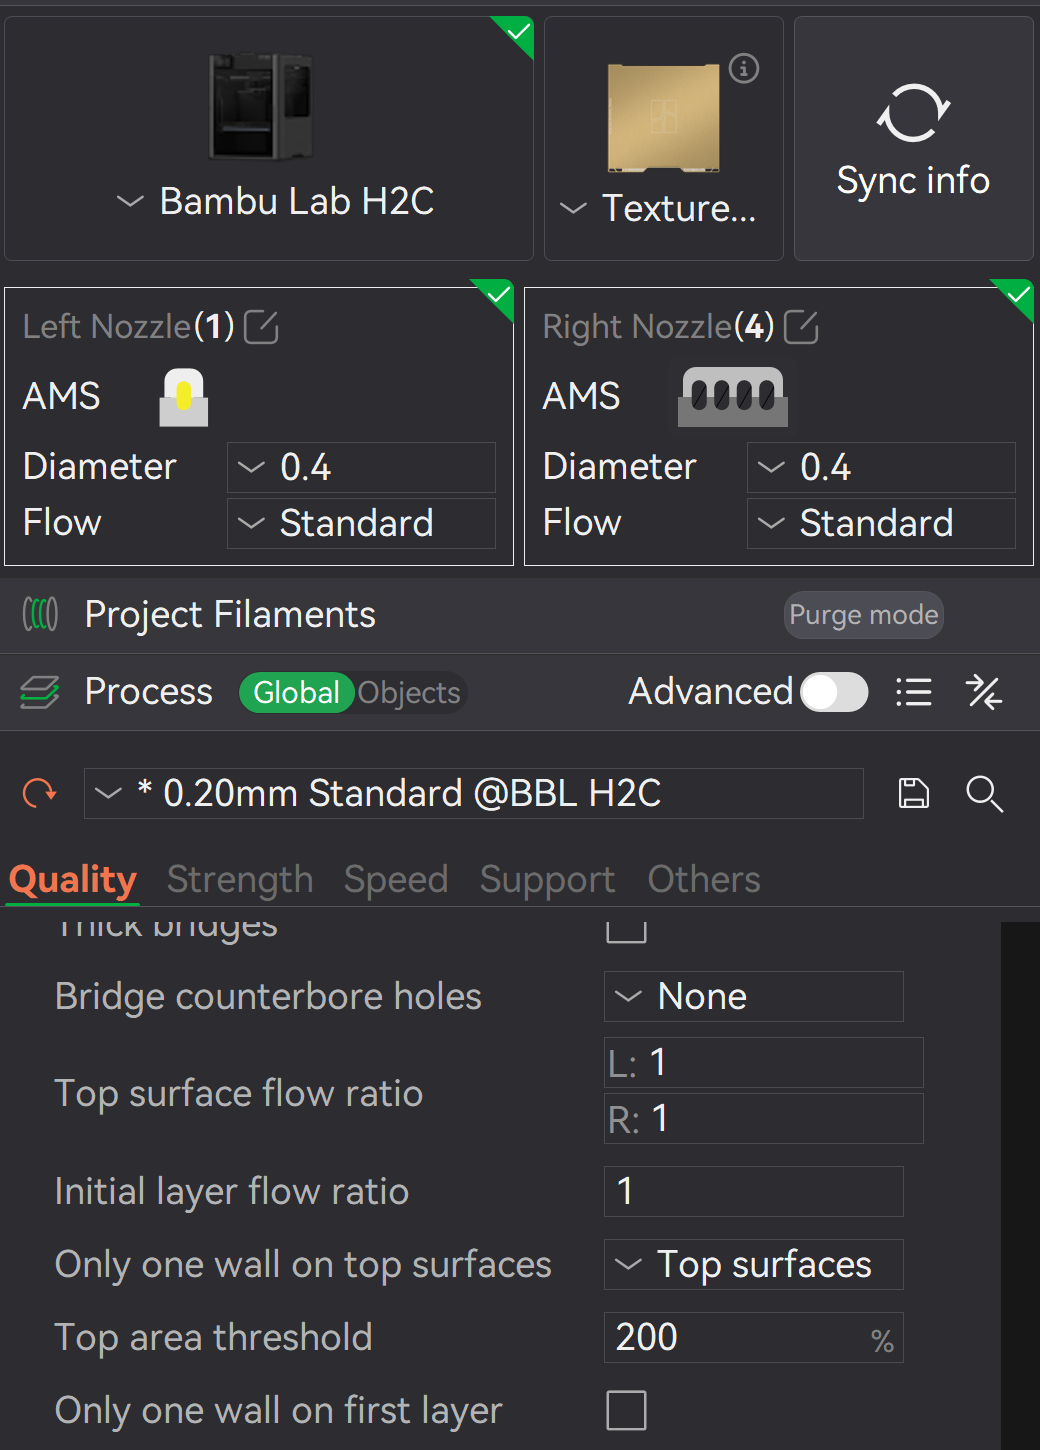
Task: Edit the Top area threshold value
Action: 754,1337
